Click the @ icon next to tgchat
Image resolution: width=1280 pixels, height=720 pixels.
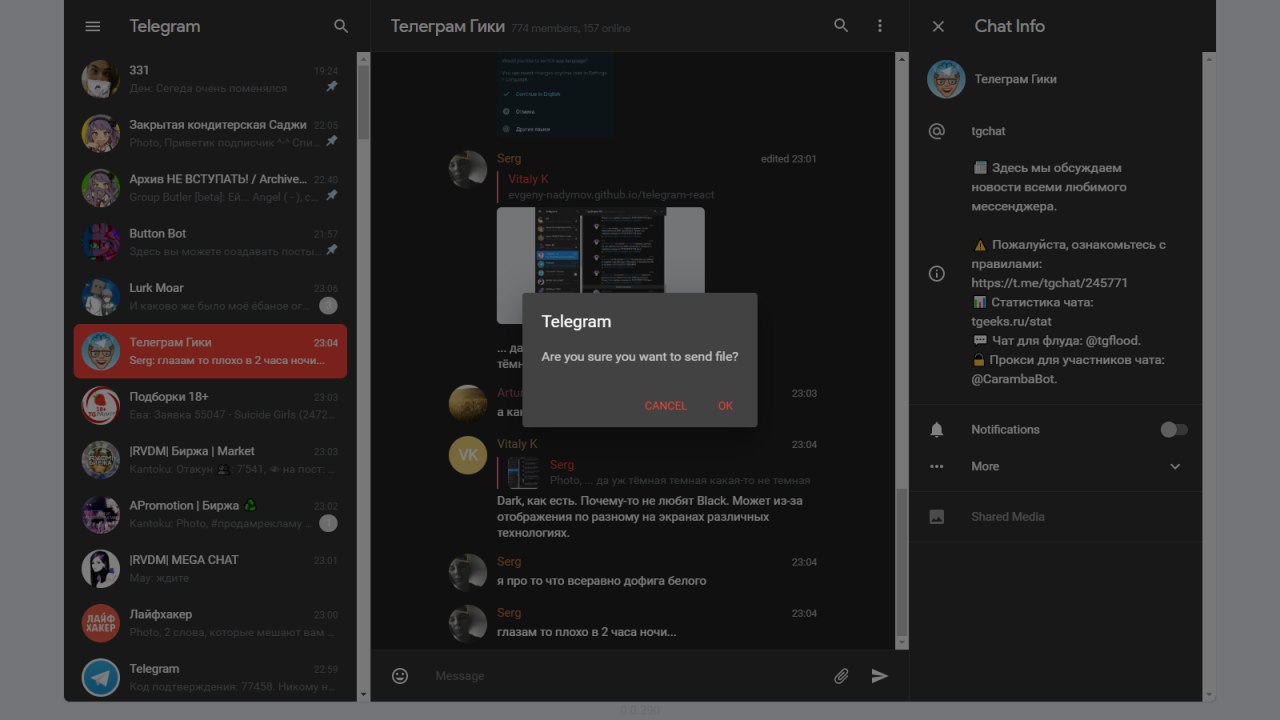(937, 131)
